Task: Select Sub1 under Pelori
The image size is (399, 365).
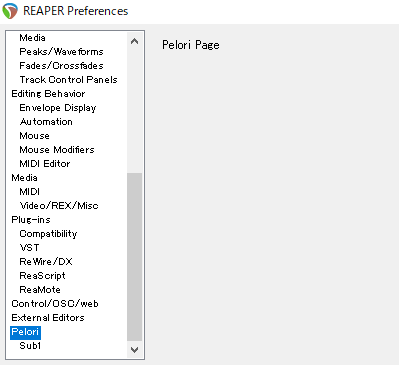Action: 30,346
